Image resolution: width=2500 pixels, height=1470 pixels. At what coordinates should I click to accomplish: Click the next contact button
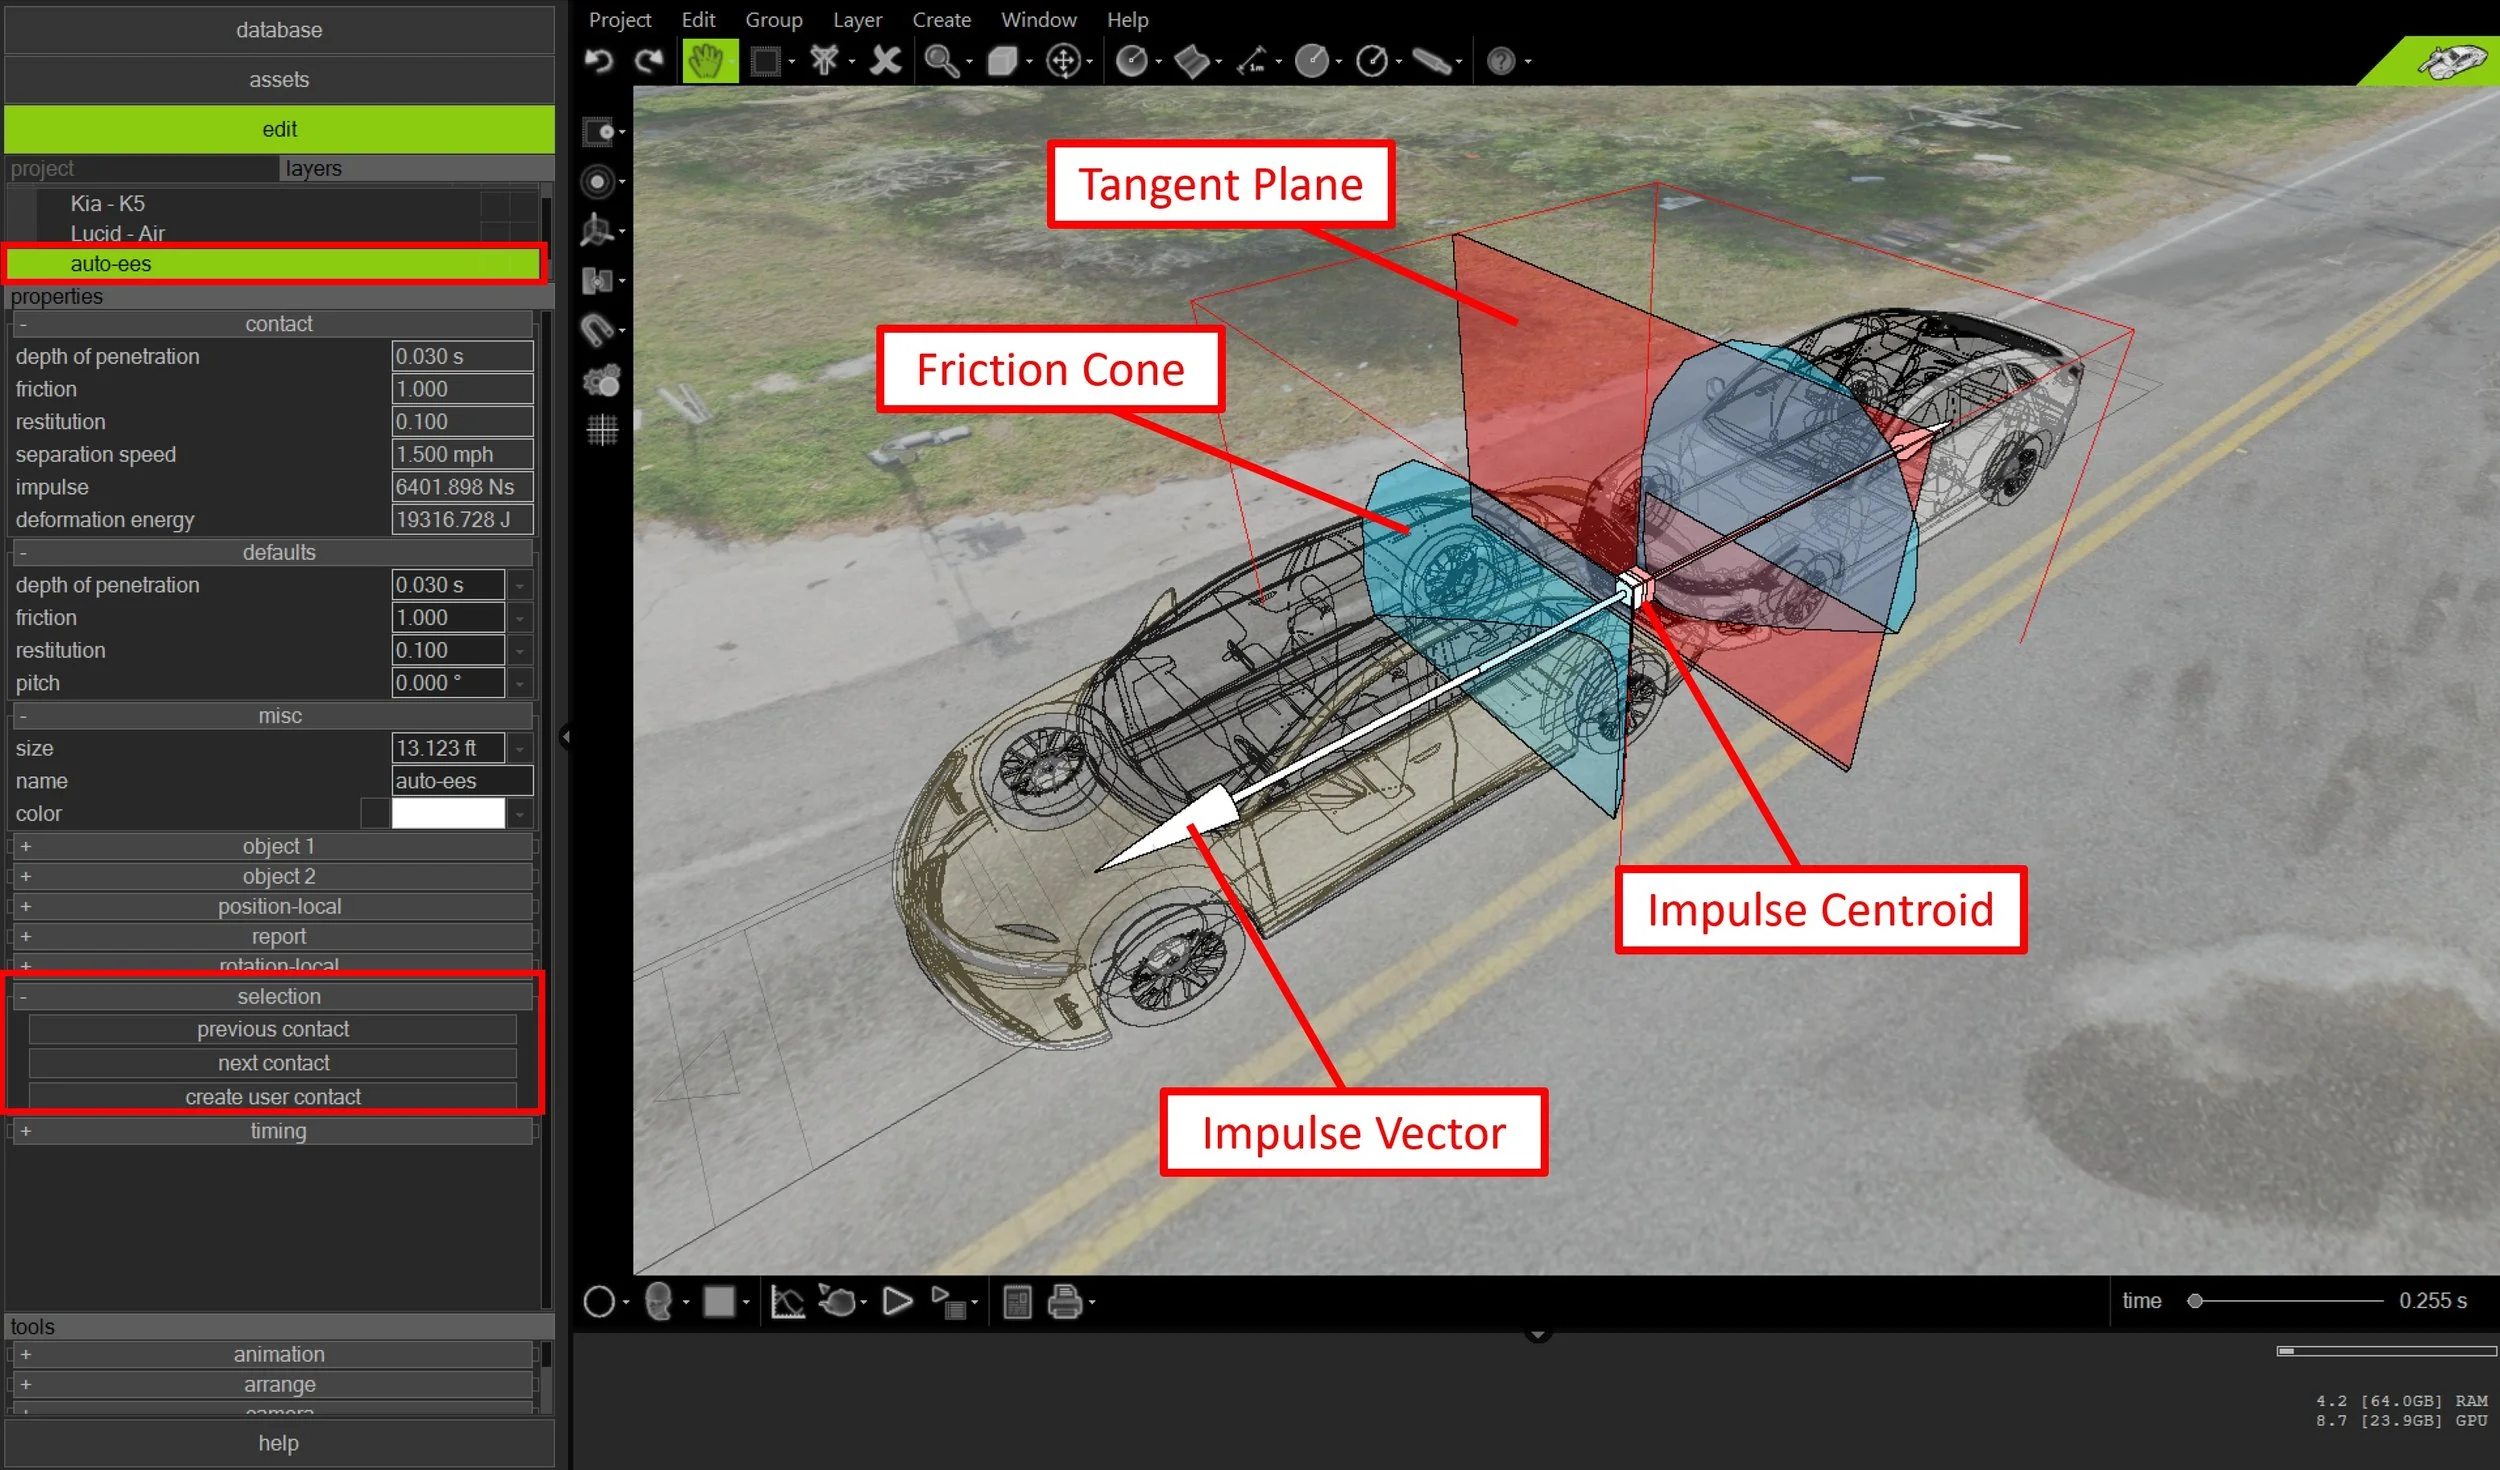point(273,1063)
